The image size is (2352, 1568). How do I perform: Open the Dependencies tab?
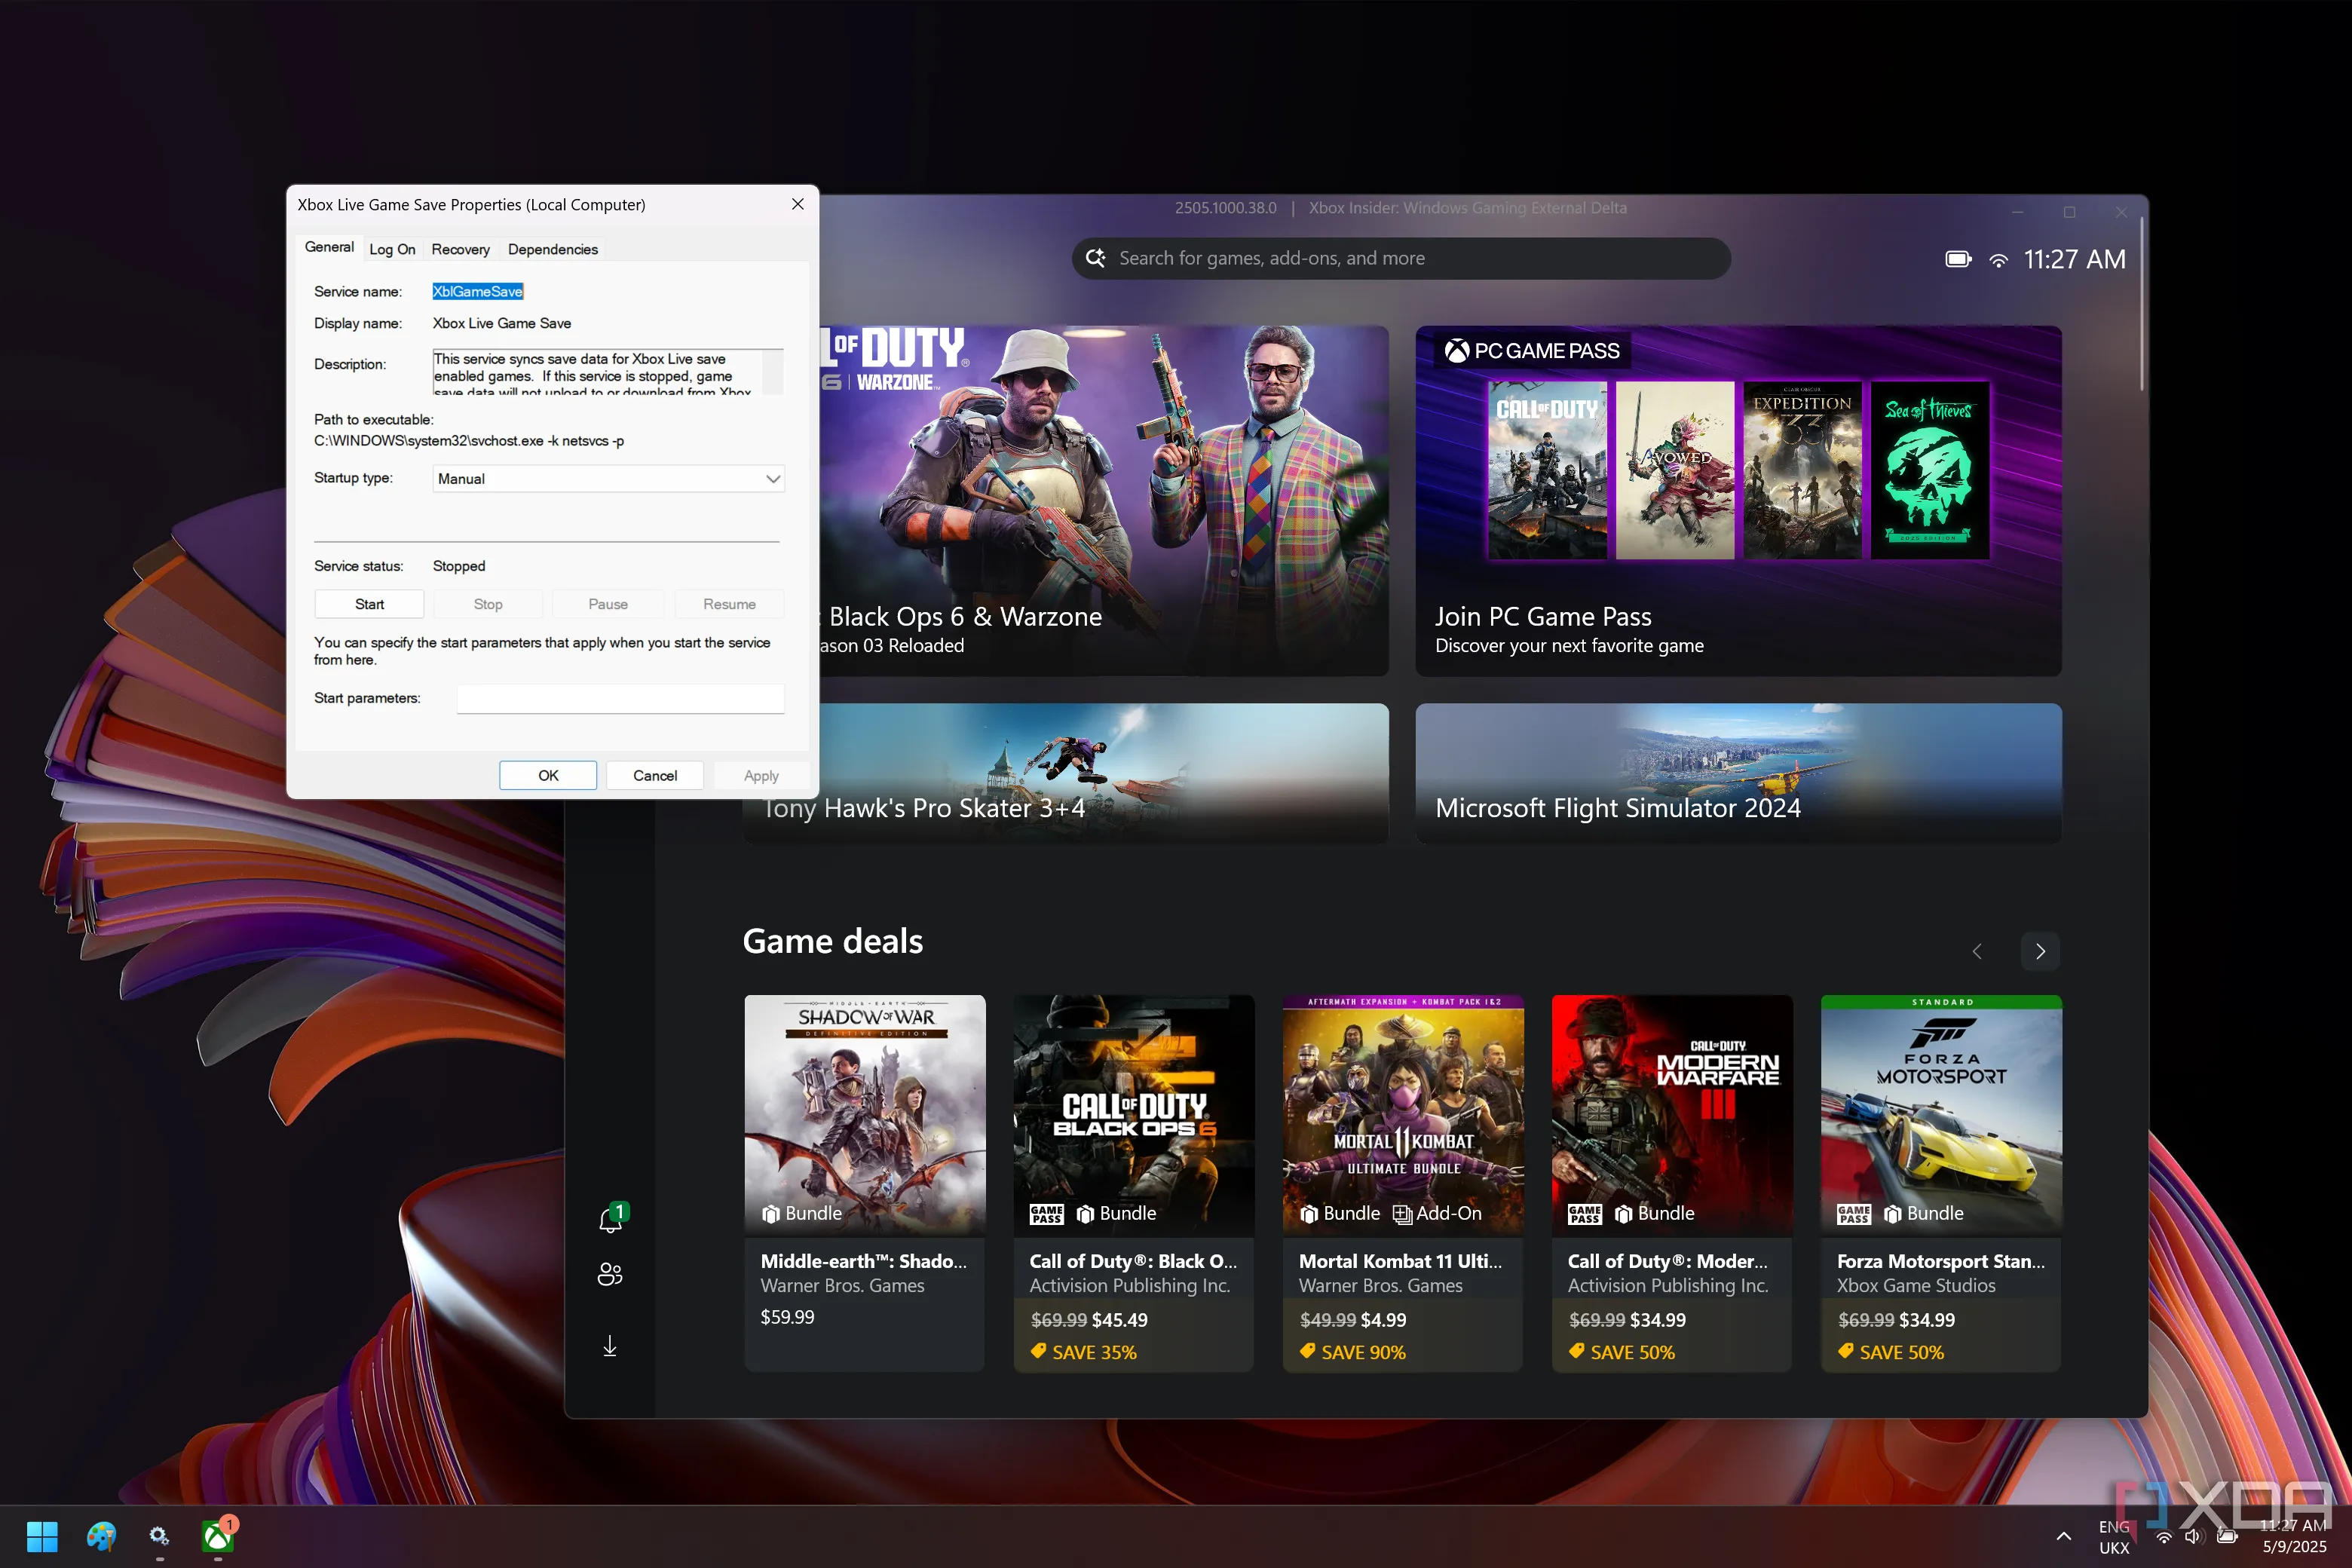coord(552,249)
